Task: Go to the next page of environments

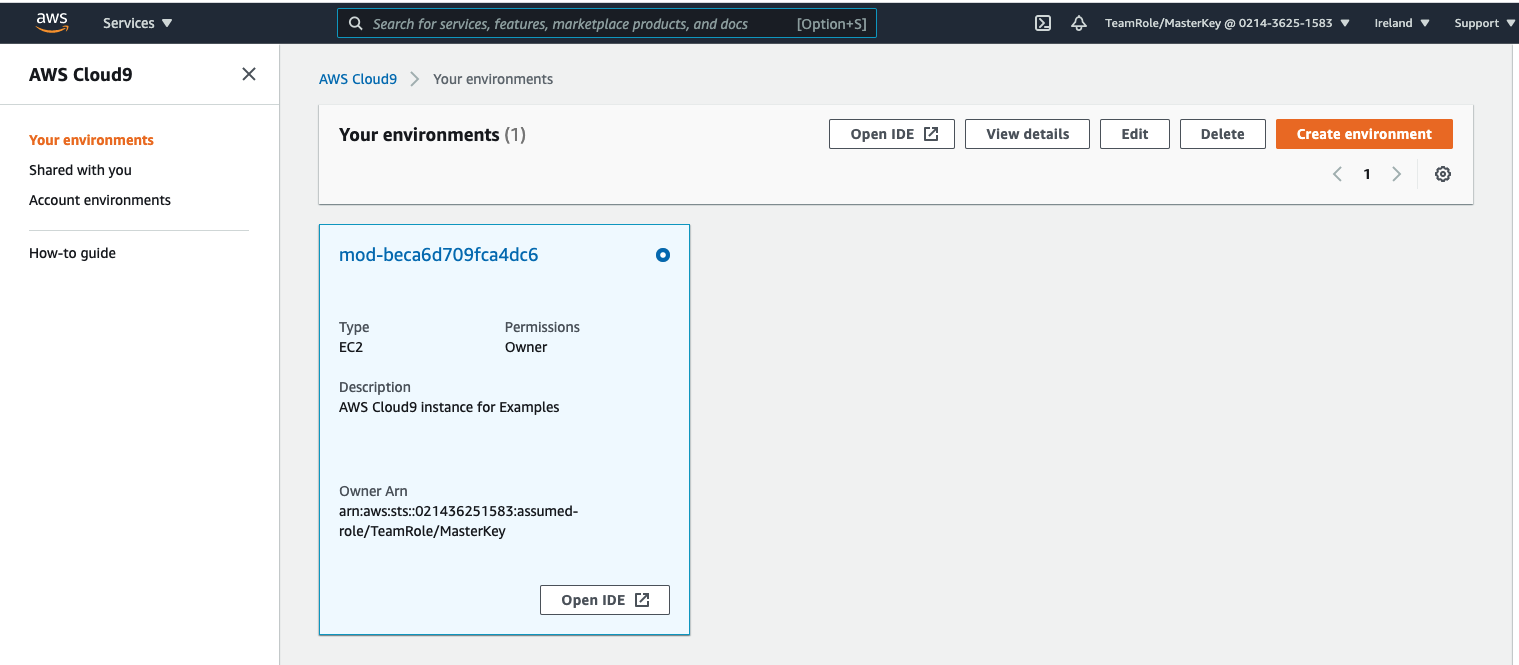Action: click(x=1397, y=174)
